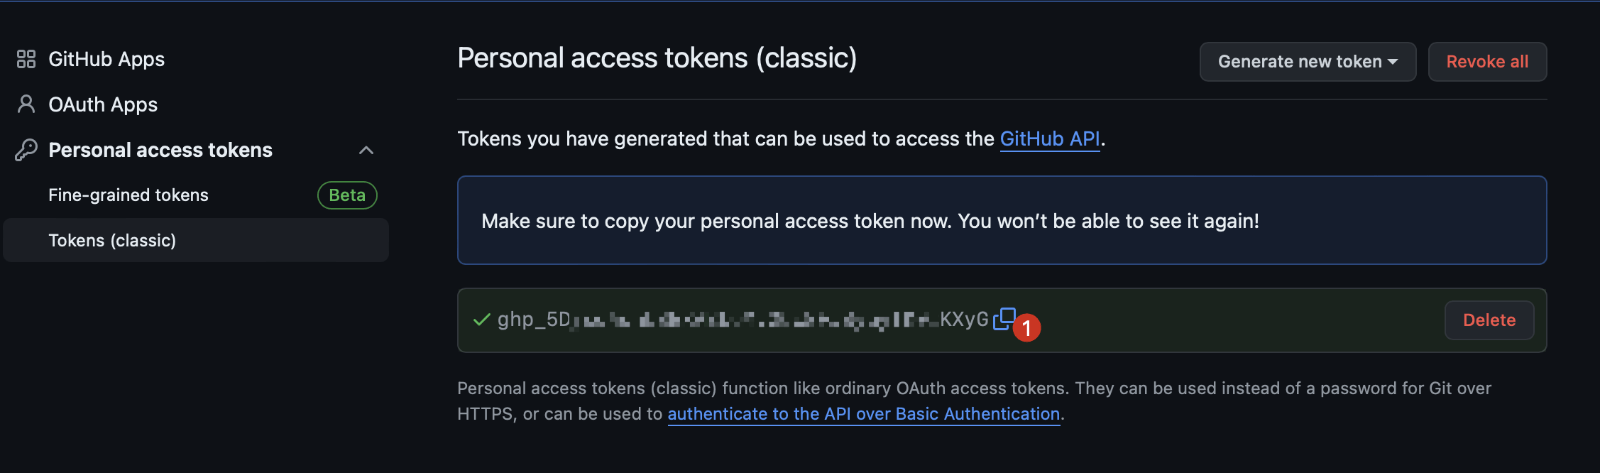Navigate to OAuth Apps
This screenshot has width=1600, height=473.
point(103,104)
